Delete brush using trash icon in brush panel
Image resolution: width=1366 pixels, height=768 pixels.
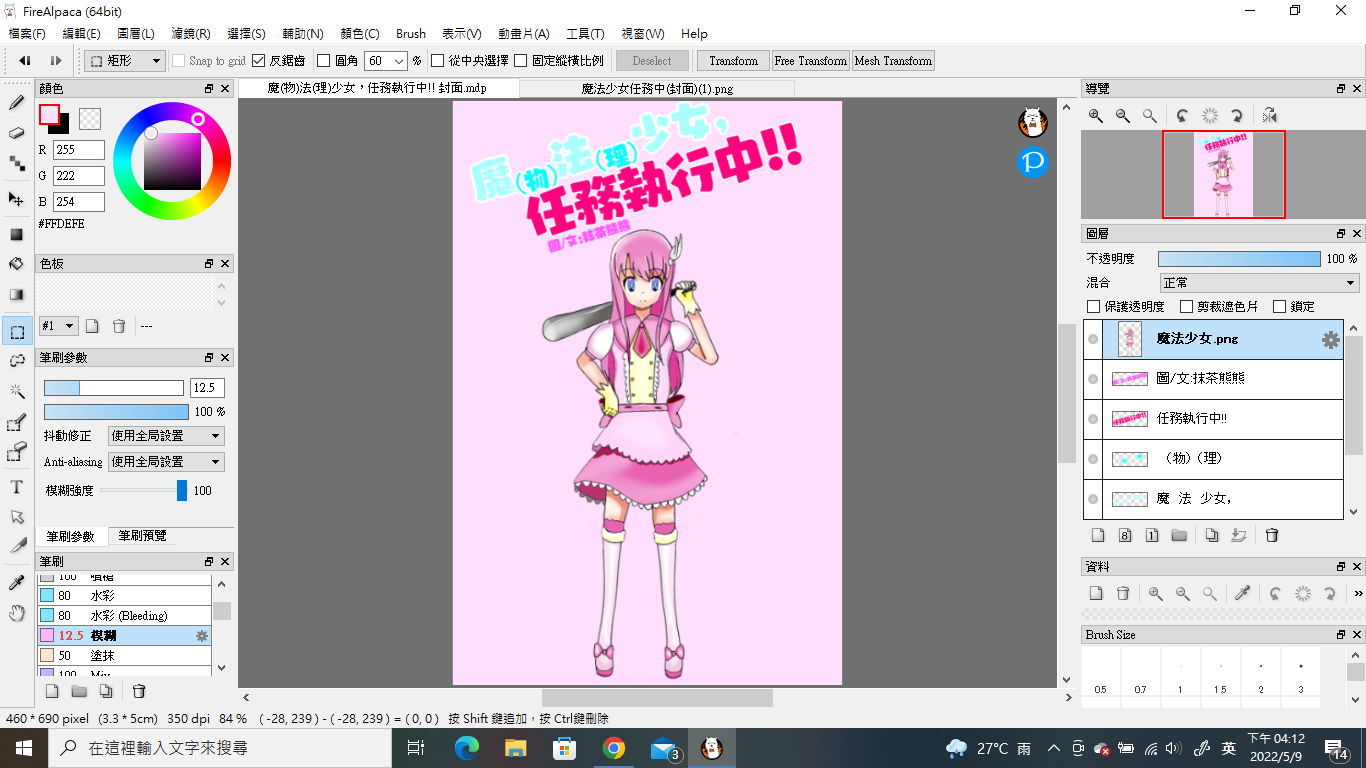tap(140, 691)
